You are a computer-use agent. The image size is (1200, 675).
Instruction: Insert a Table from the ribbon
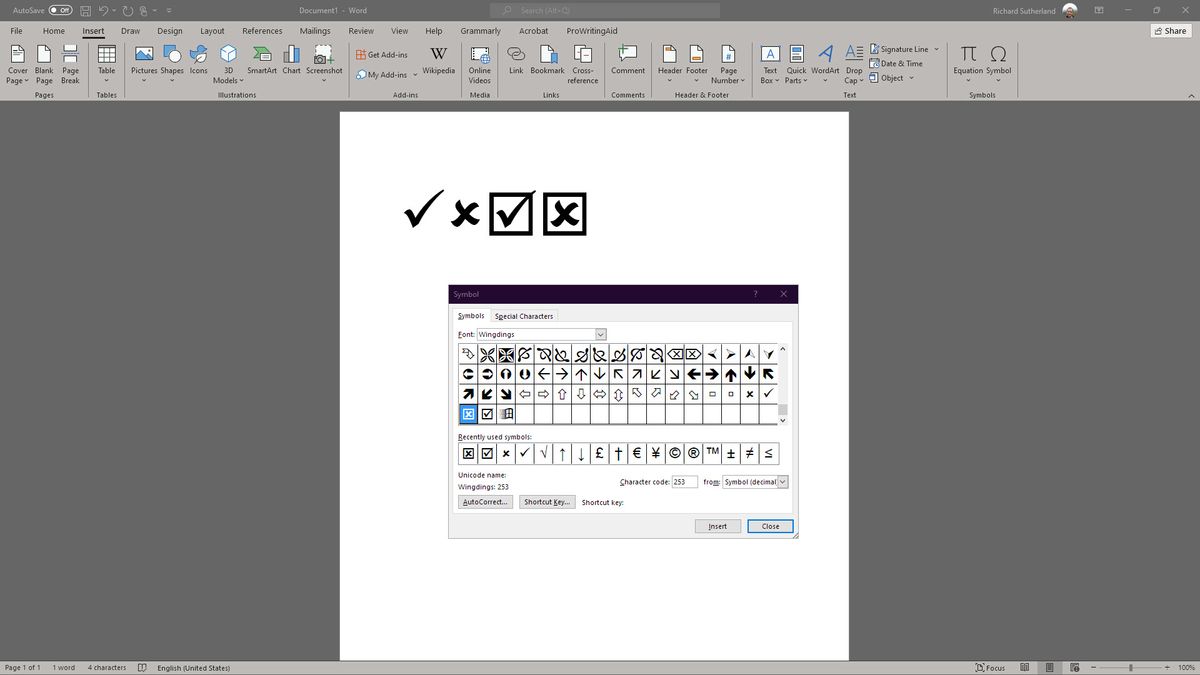[106, 65]
